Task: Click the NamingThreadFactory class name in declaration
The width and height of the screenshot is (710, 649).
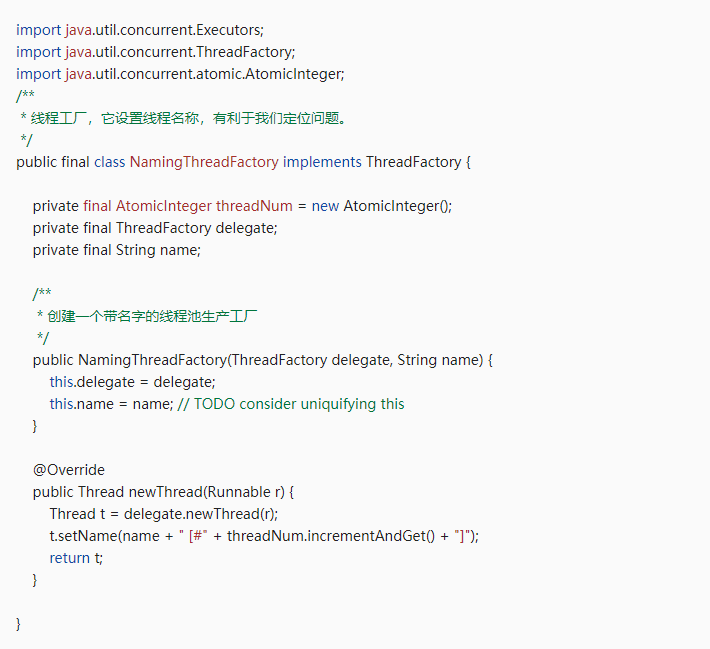Action: pyautogui.click(x=204, y=162)
